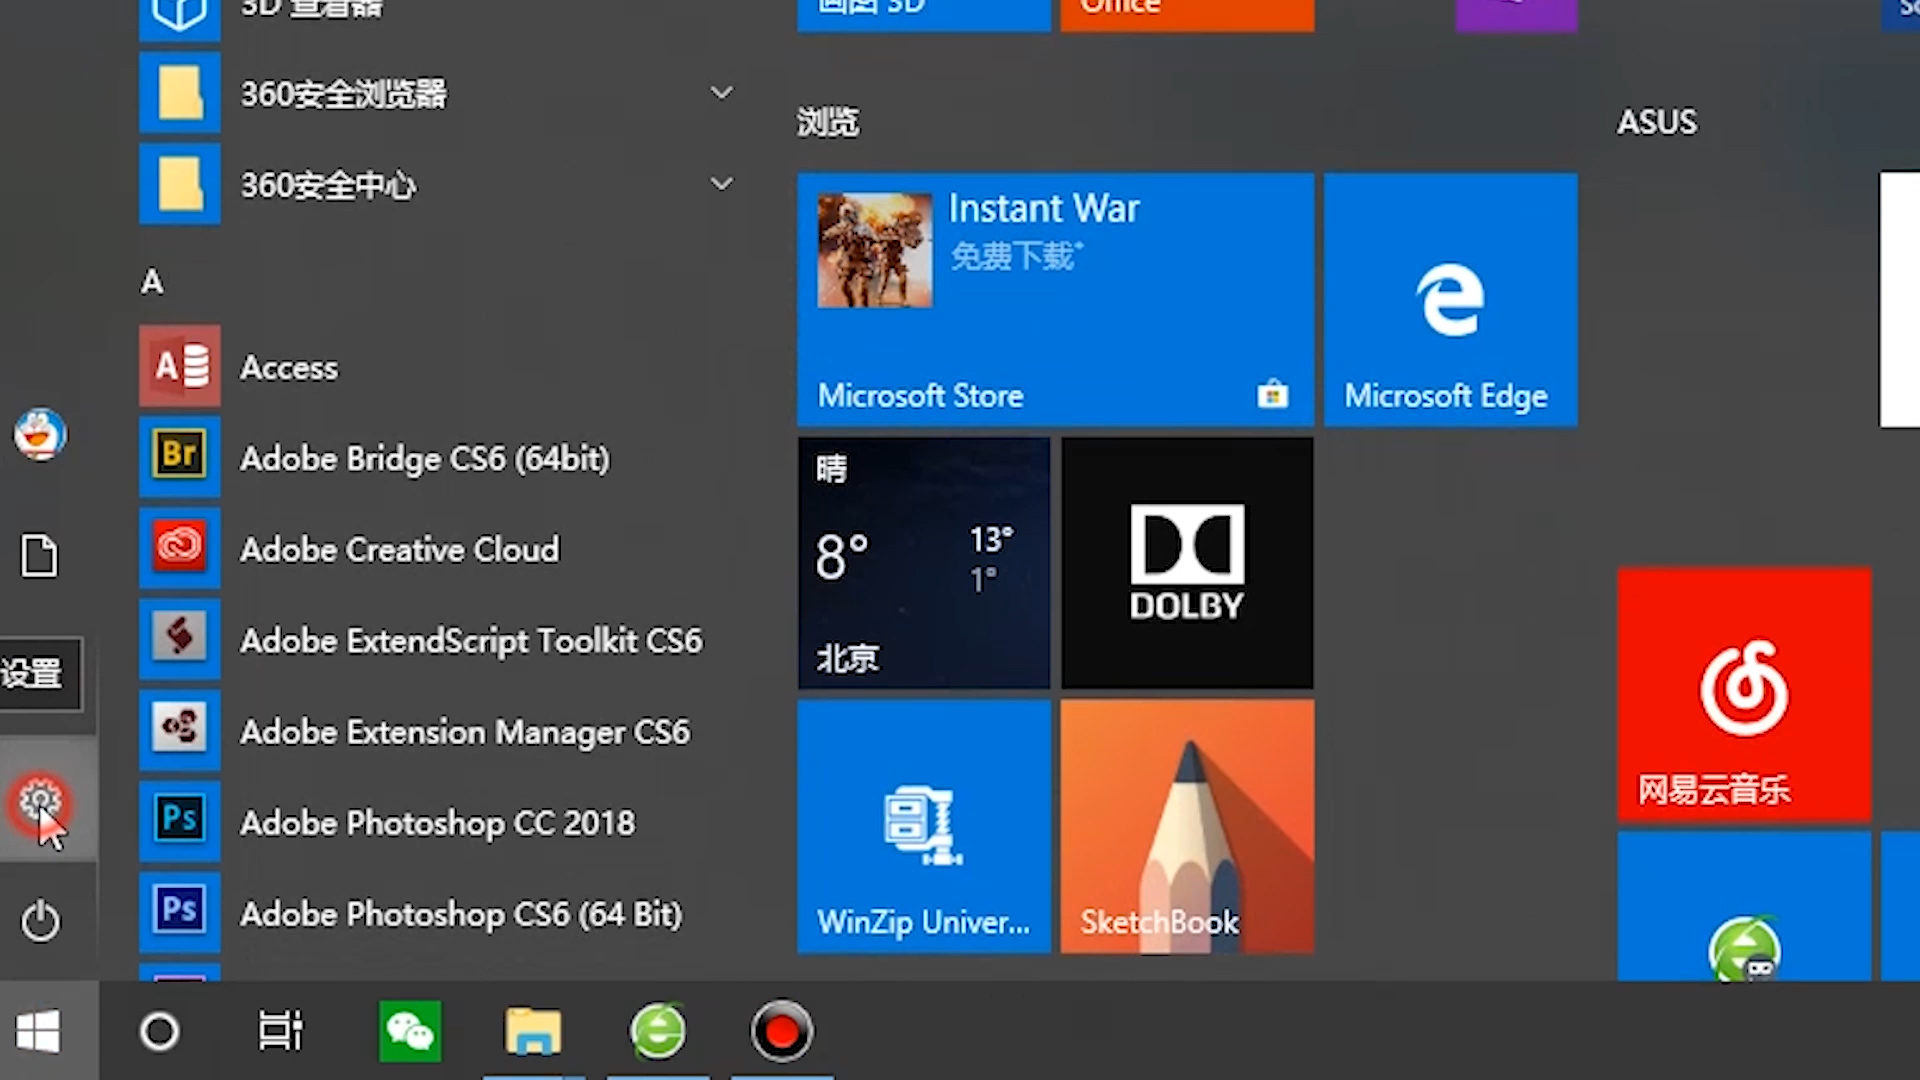1920x1080 pixels.
Task: Launch Adobe Photoshop CS6 (64 Bit)
Action: [x=440, y=913]
